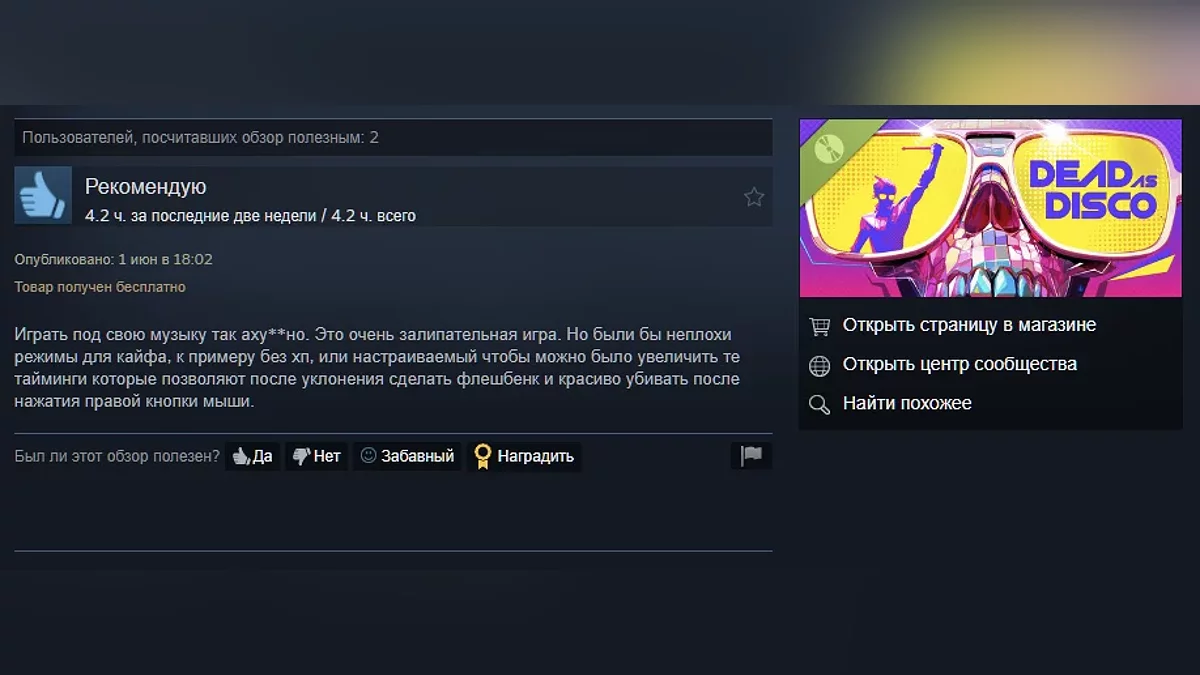This screenshot has height=675, width=1200.
Task: Open Открыть центр сообщества link
Action: point(960,364)
